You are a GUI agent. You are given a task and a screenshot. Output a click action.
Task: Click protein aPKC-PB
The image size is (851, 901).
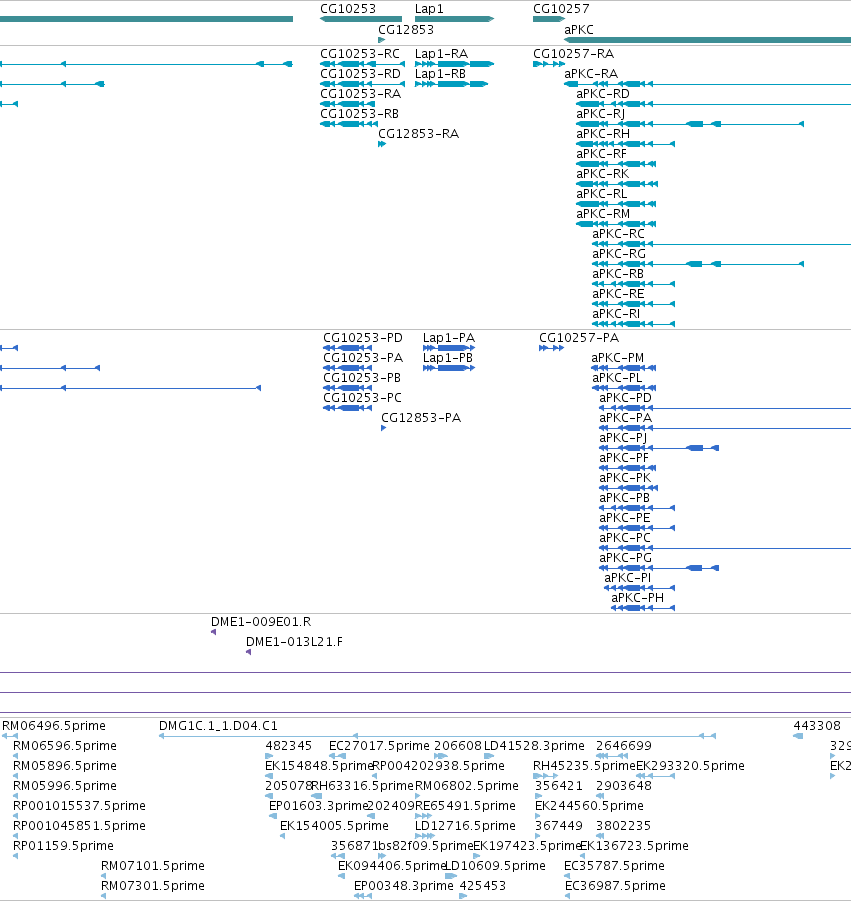point(624,498)
